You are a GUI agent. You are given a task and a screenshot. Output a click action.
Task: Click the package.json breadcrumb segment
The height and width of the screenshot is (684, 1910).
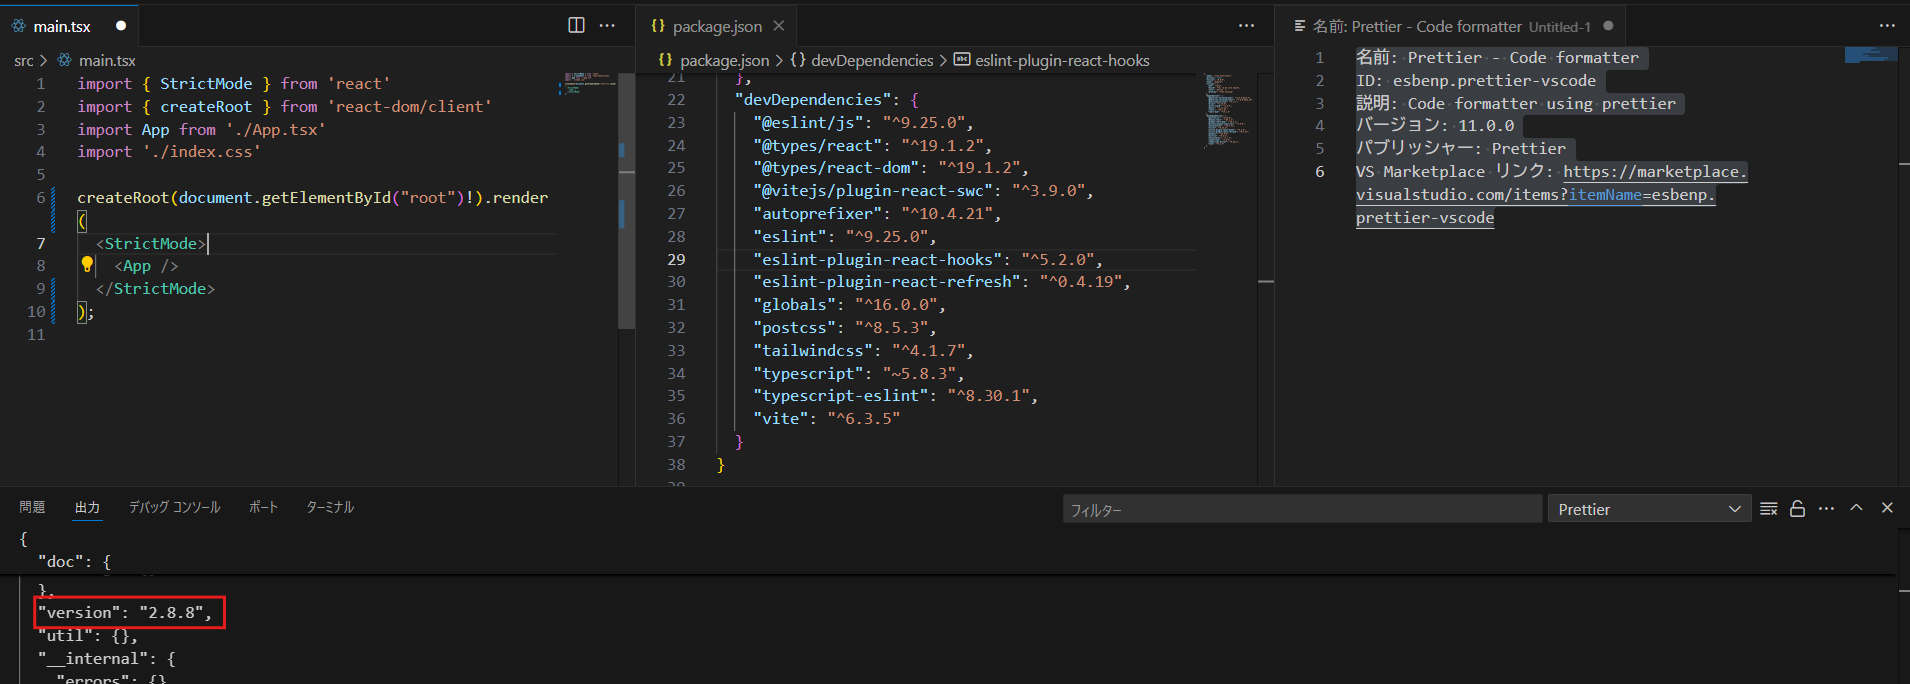pos(725,61)
